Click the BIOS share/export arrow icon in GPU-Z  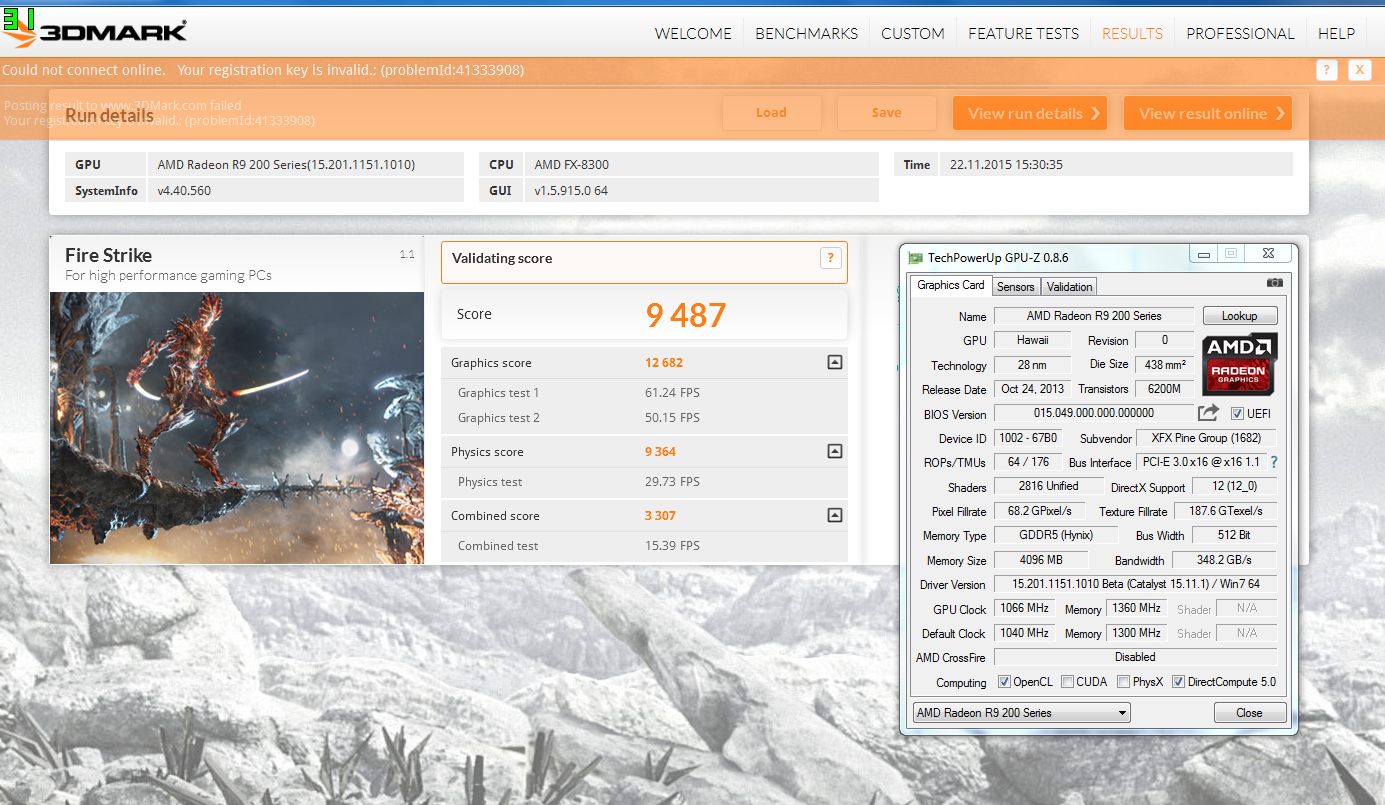click(x=1208, y=413)
